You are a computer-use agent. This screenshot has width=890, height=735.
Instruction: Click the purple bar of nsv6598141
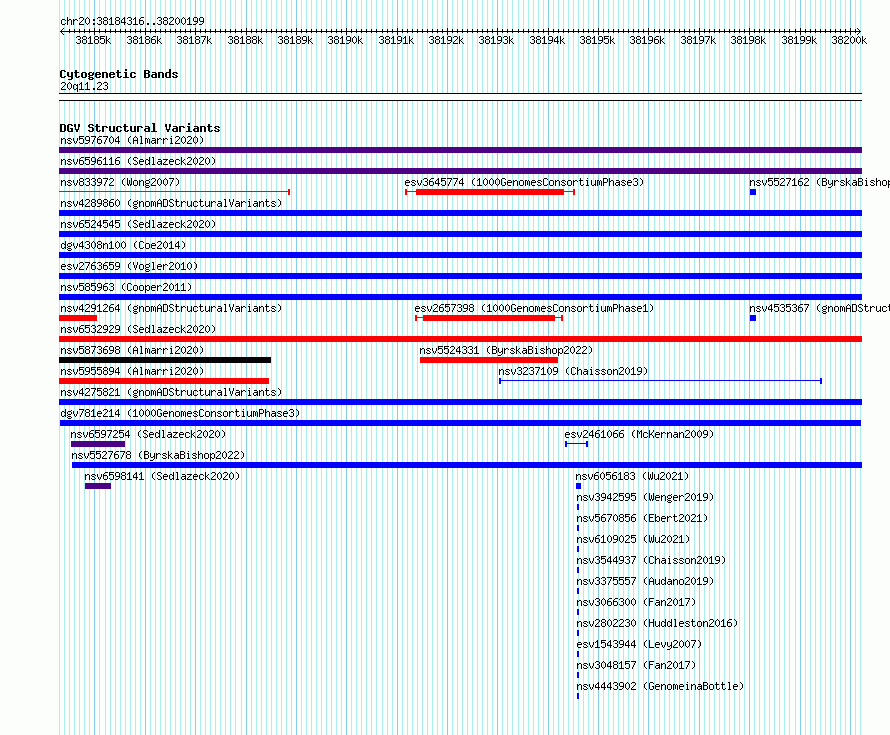[x=98, y=486]
